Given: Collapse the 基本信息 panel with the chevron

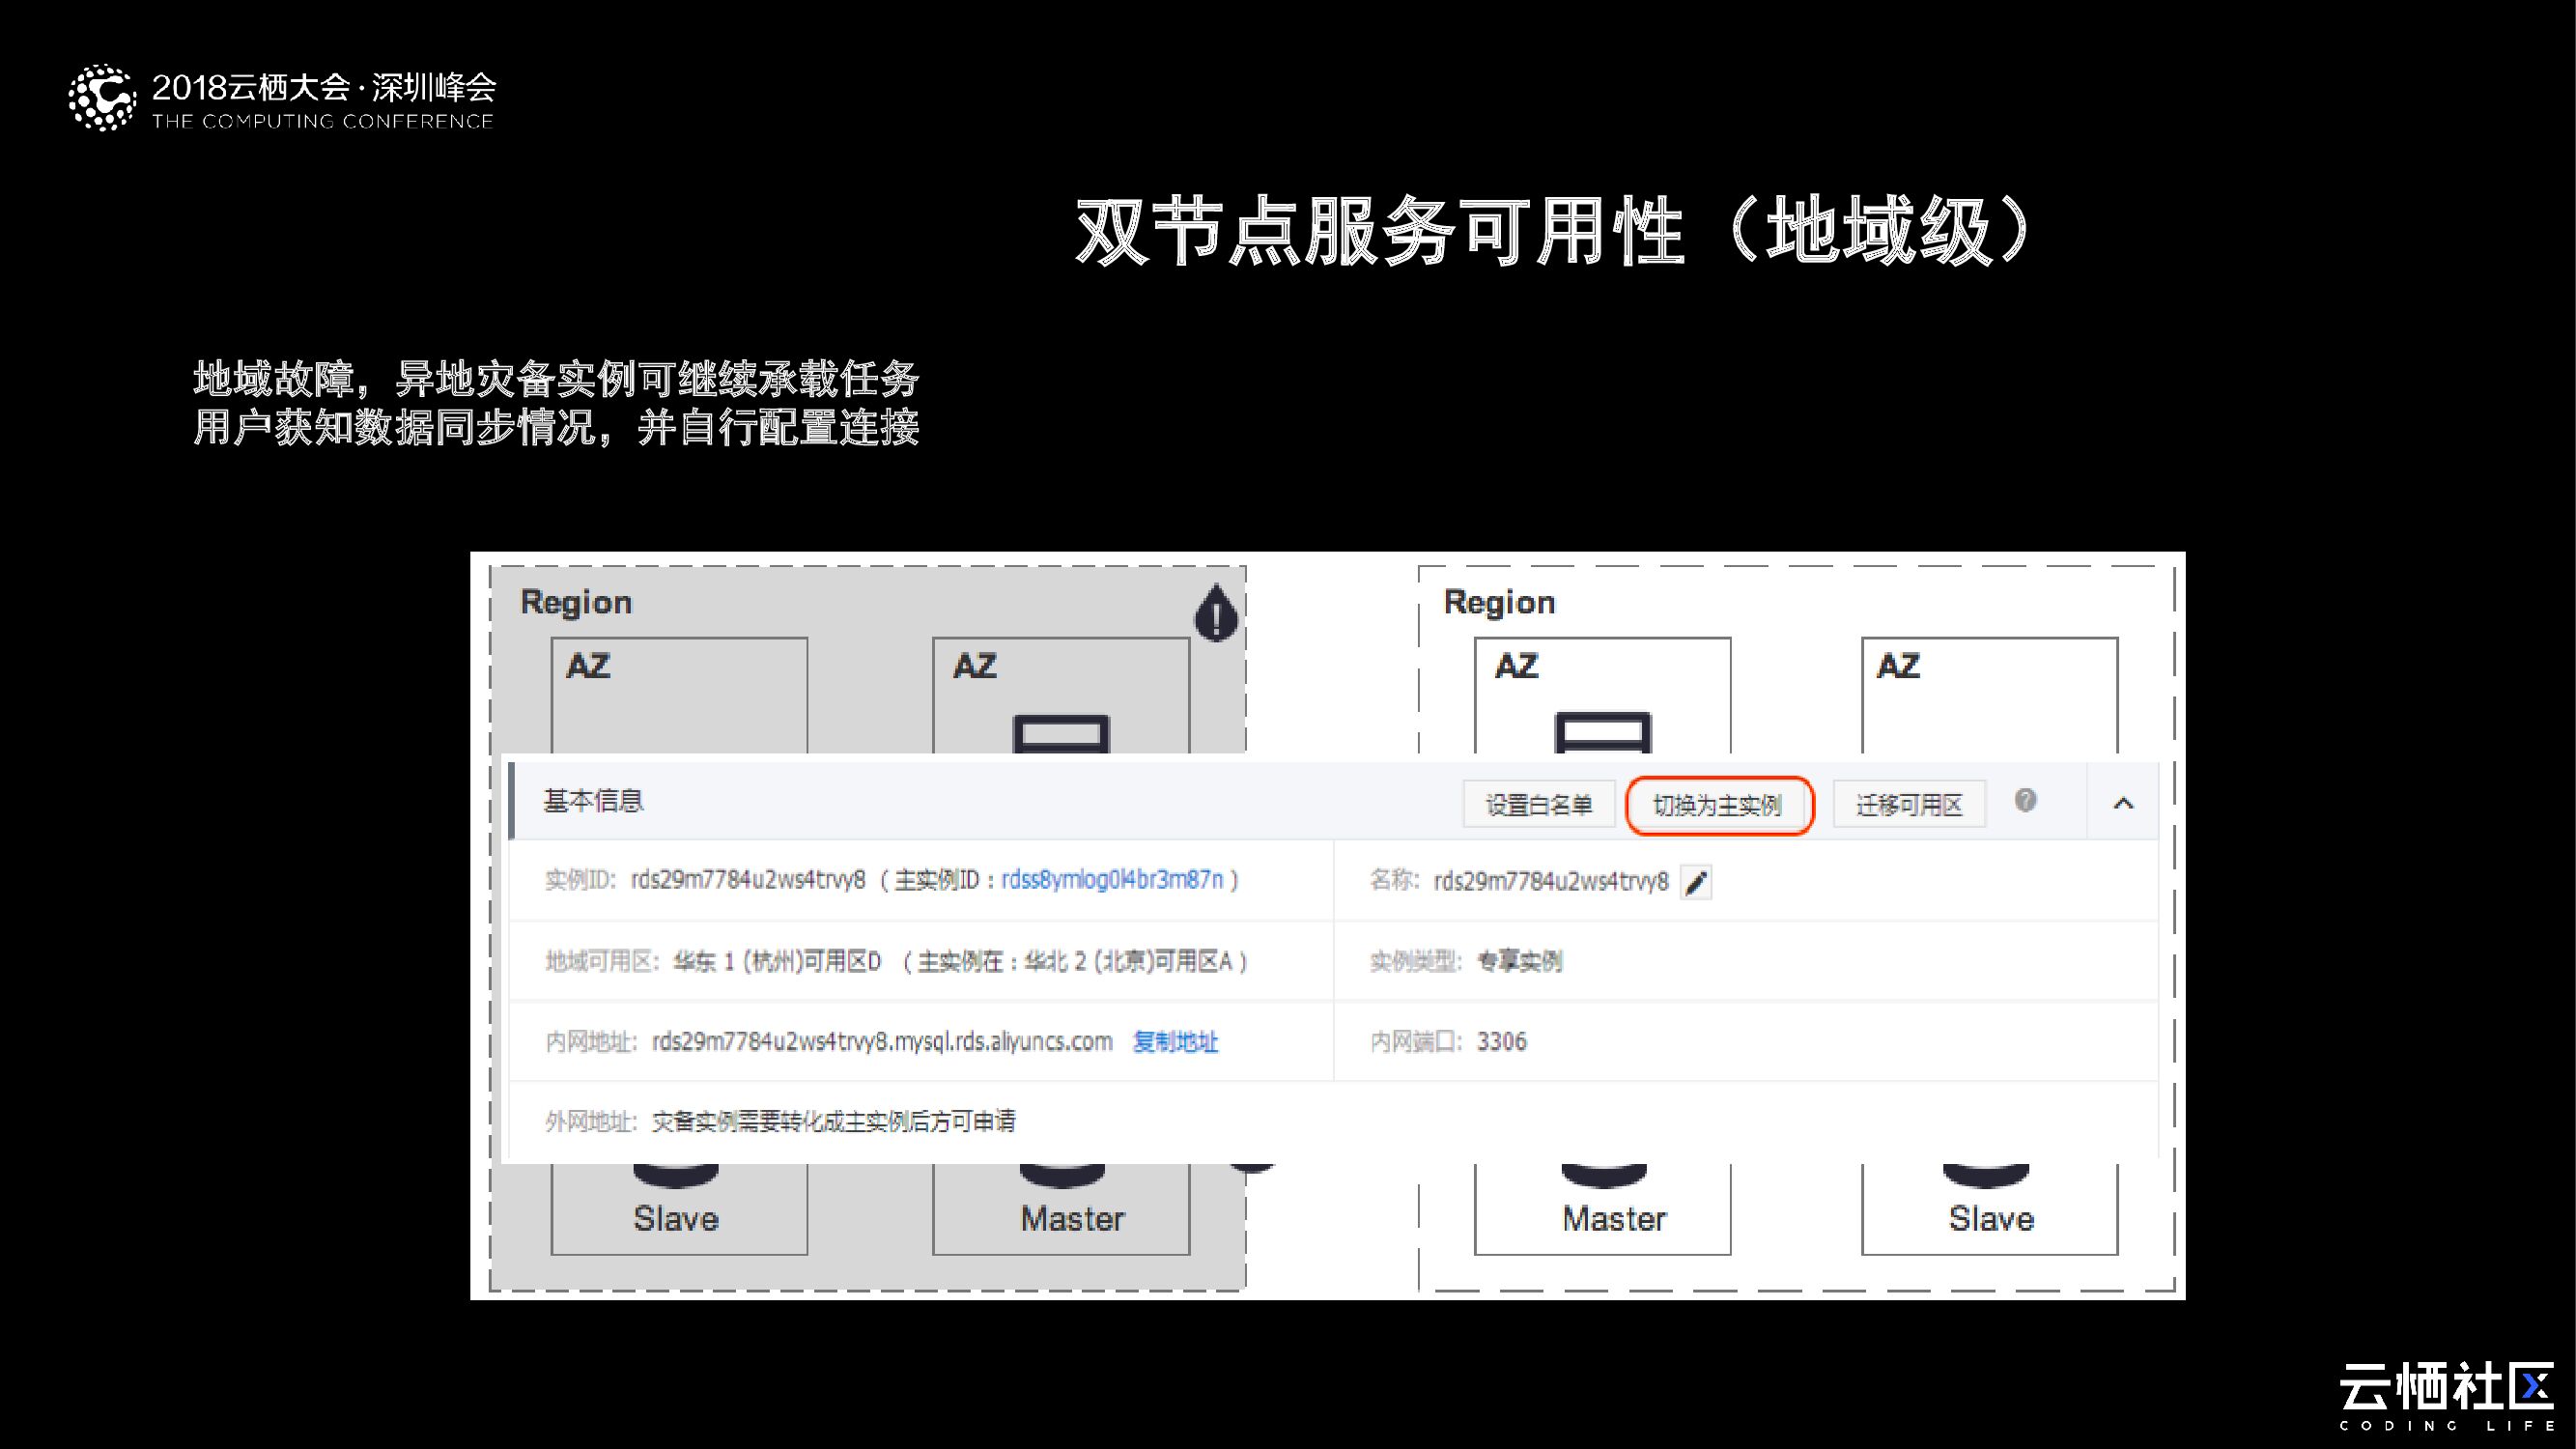Looking at the screenshot, I should pyautogui.click(x=2123, y=803).
